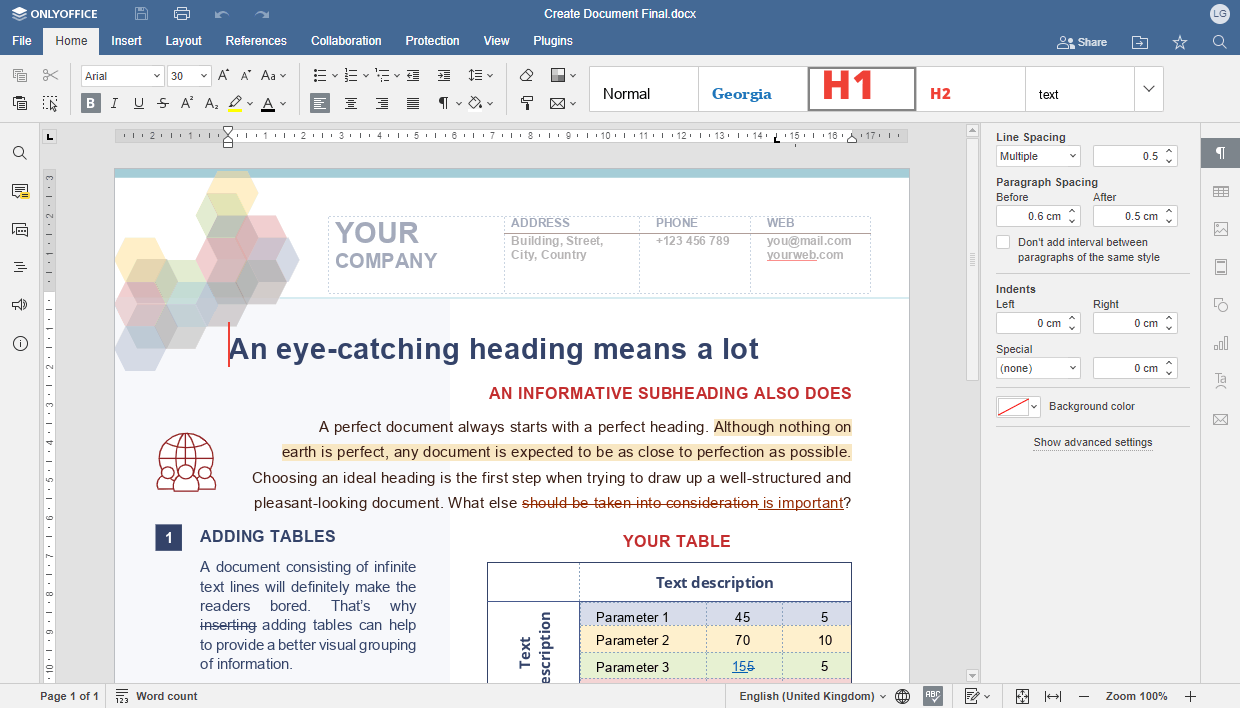The image size is (1240, 708).
Task: Open the Comments panel in left sidebar
Action: click(20, 191)
